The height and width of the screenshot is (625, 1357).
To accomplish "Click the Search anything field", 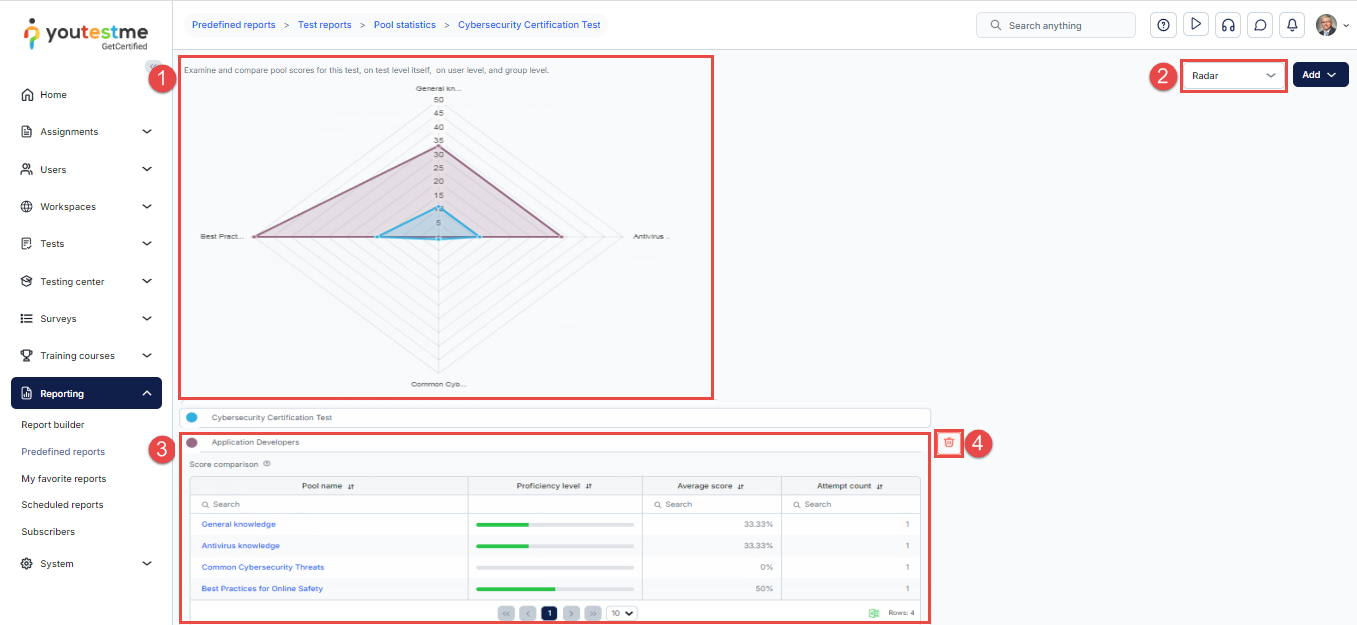I will (x=1056, y=25).
